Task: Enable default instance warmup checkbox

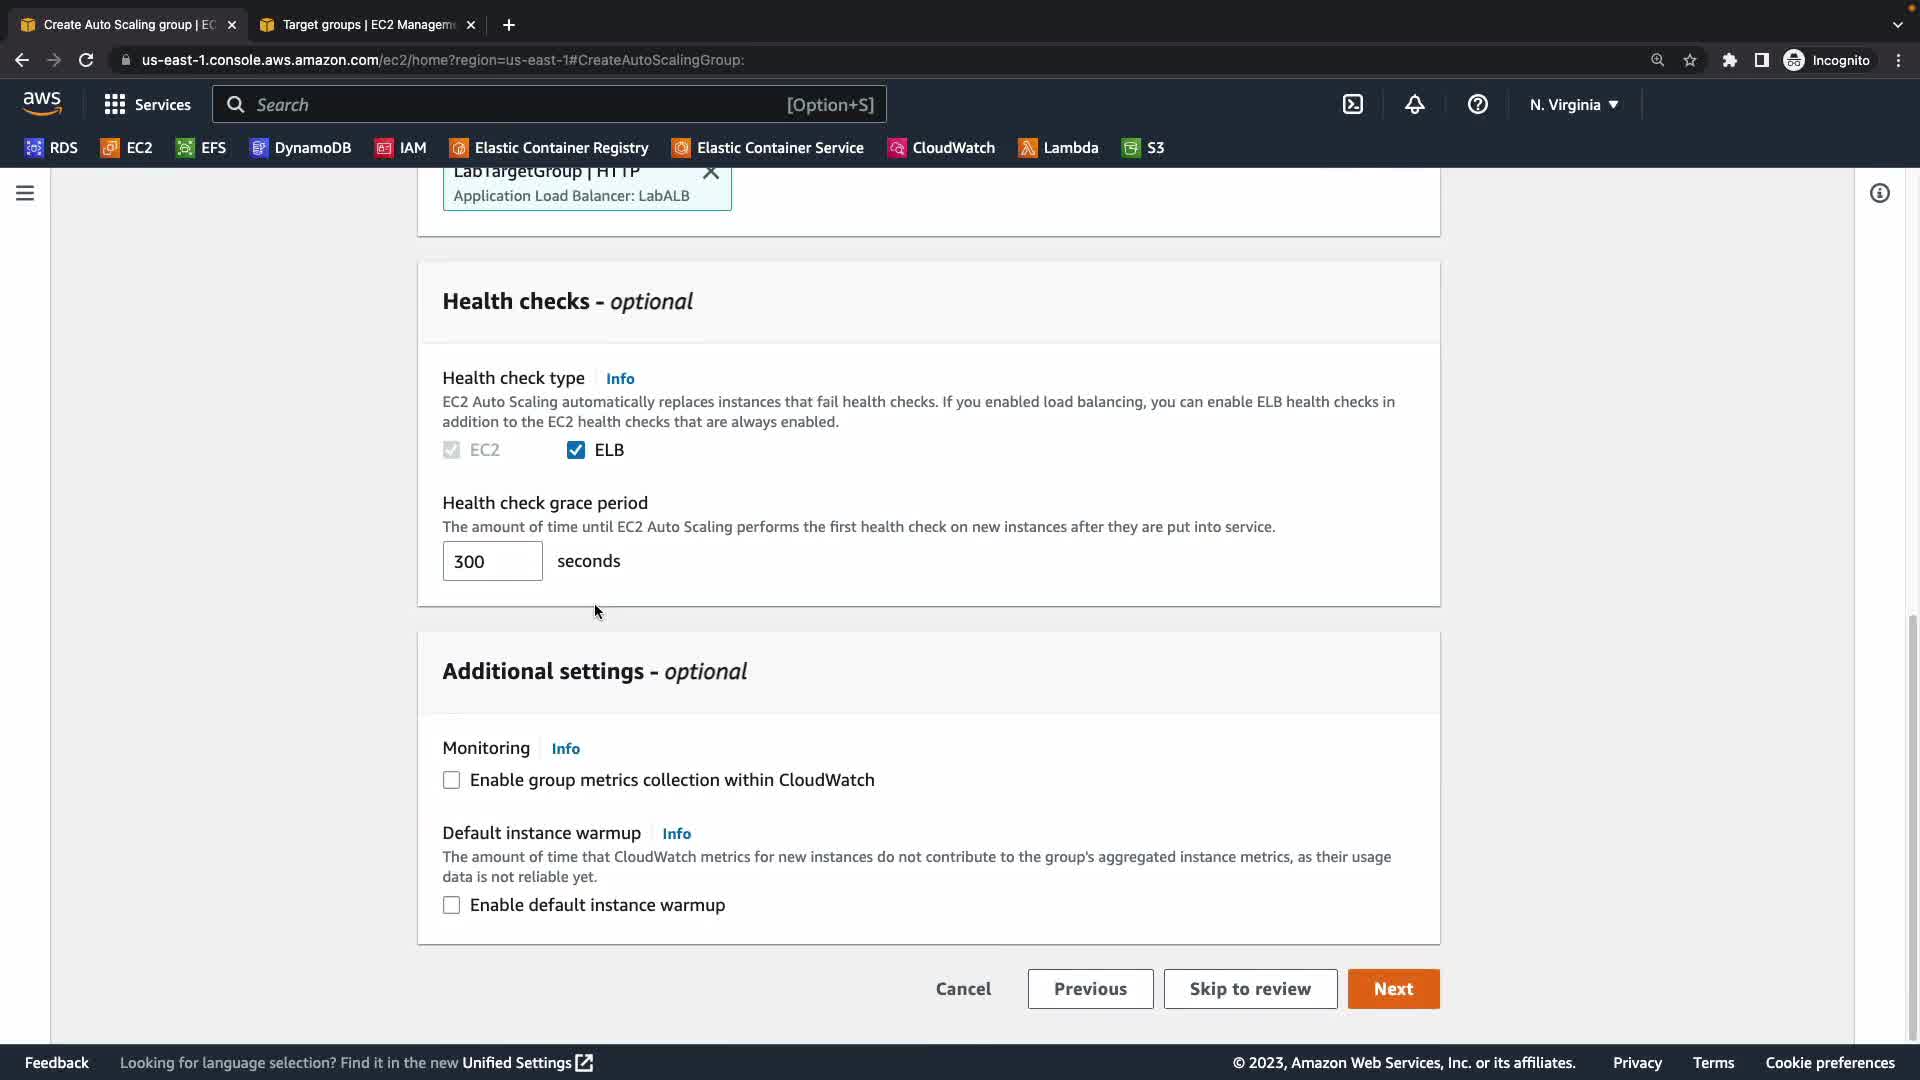Action: coord(452,905)
